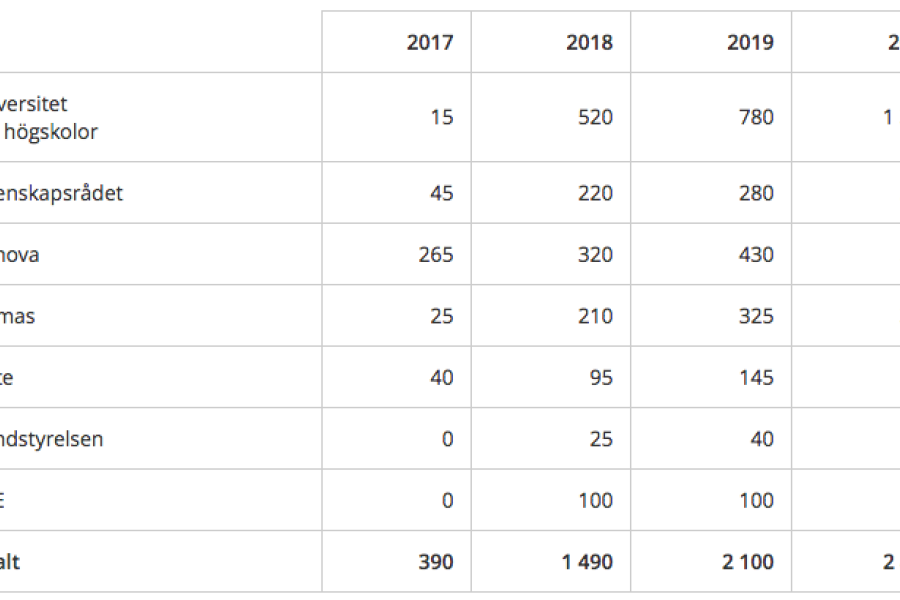Click the total 2019 value 2 100
The width and height of the screenshot is (900, 600).
click(x=748, y=562)
